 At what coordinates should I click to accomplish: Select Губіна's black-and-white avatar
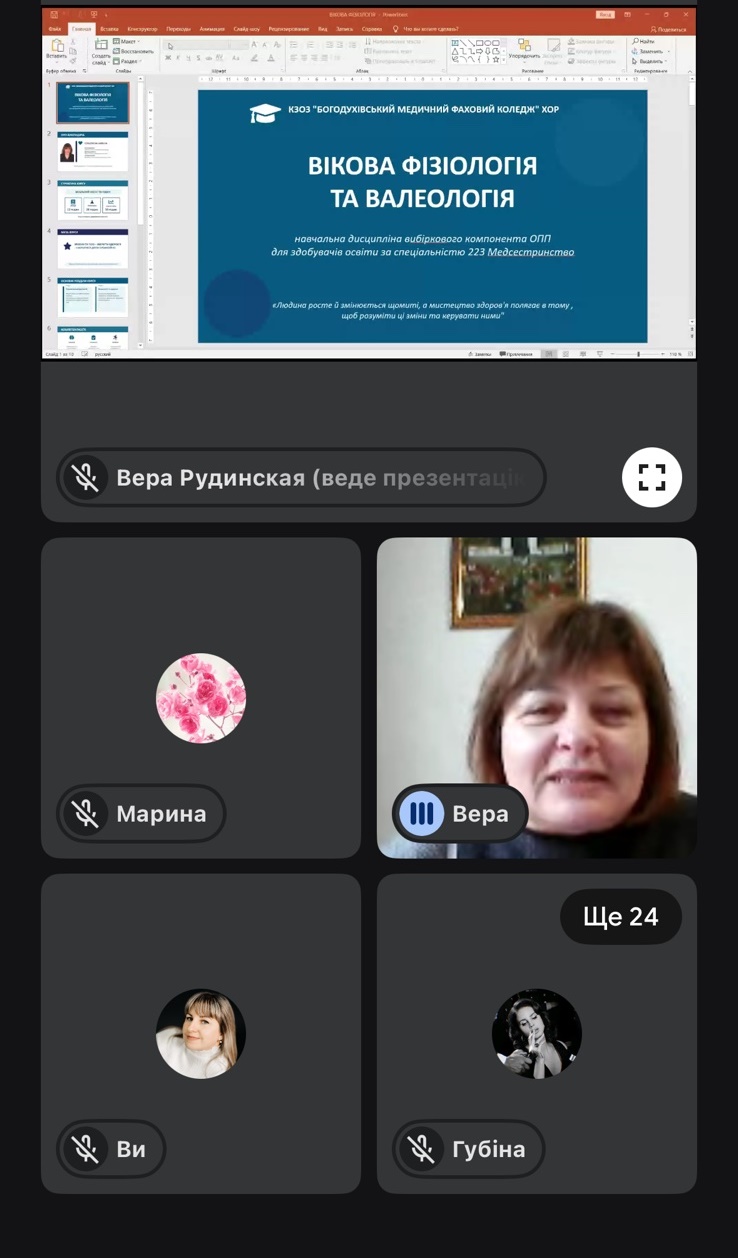click(x=537, y=1034)
